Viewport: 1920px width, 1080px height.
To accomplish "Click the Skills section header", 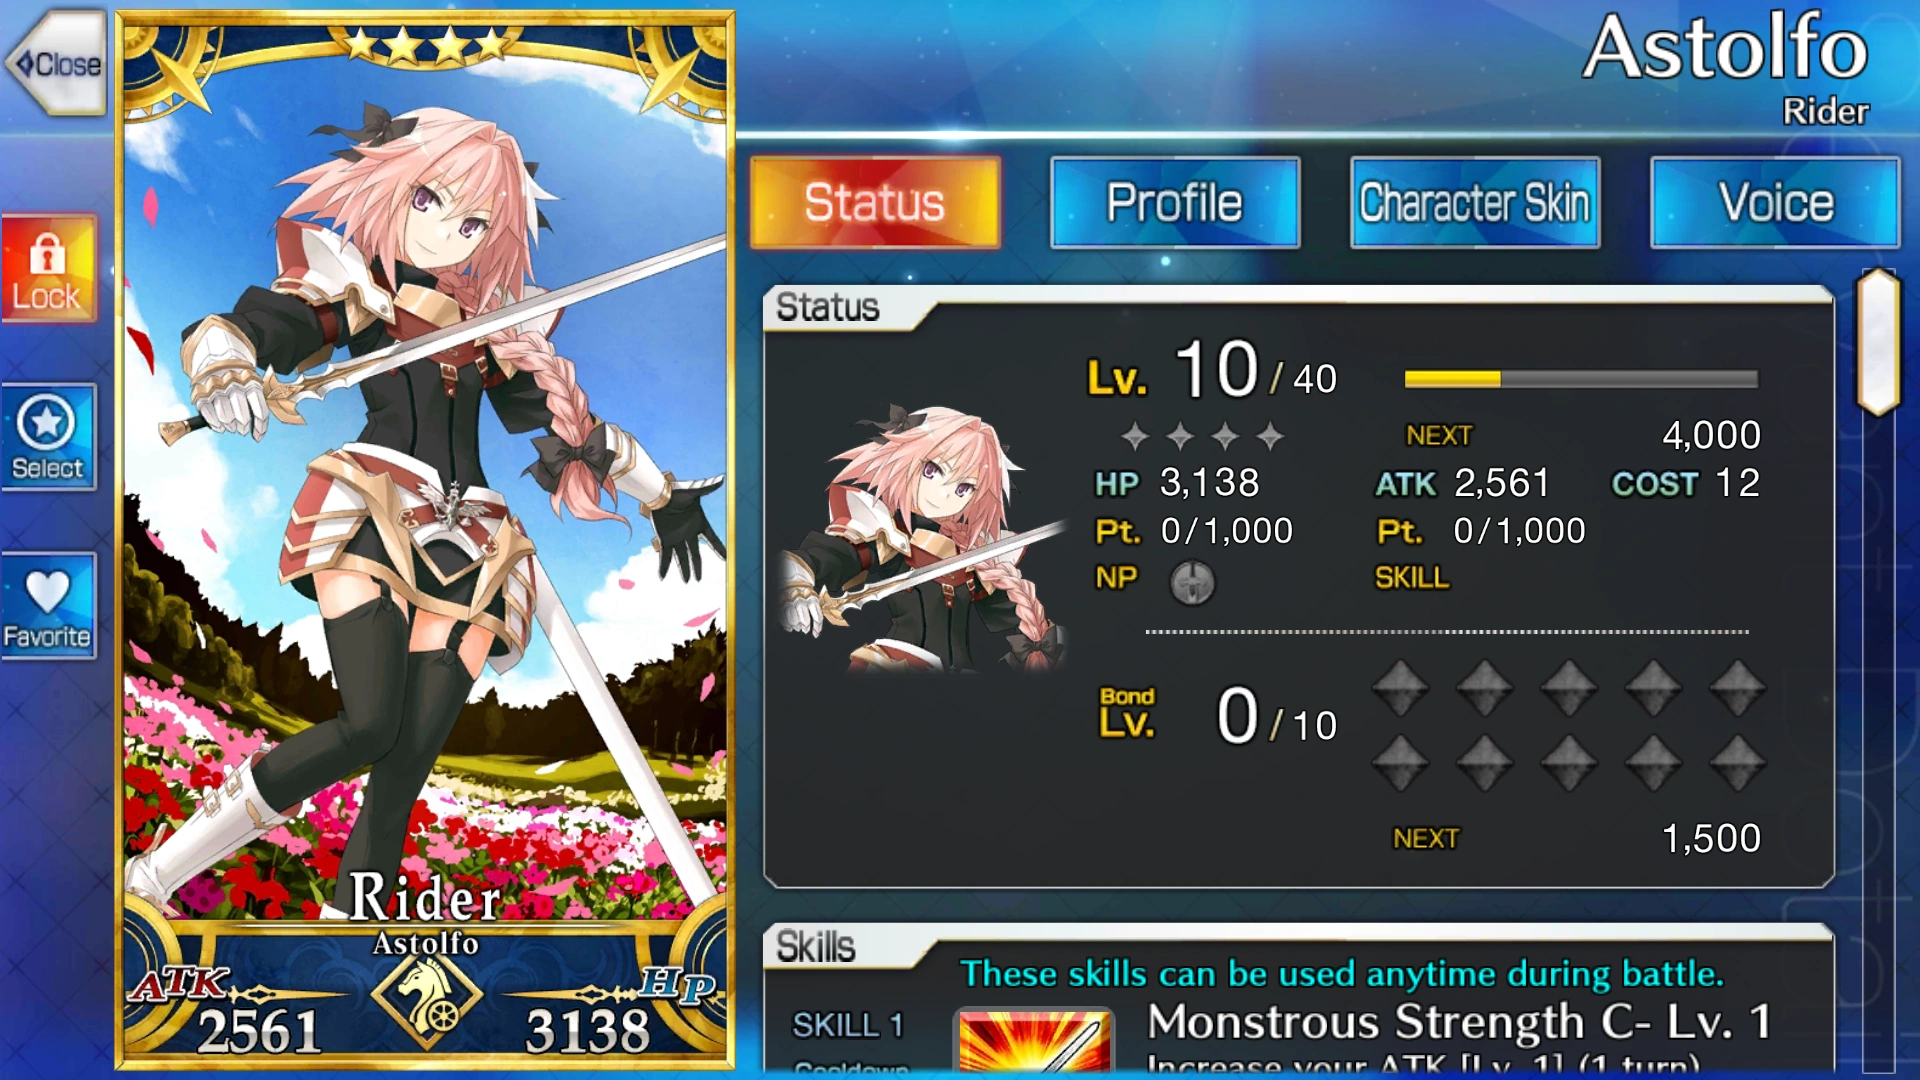I will 817,946.
